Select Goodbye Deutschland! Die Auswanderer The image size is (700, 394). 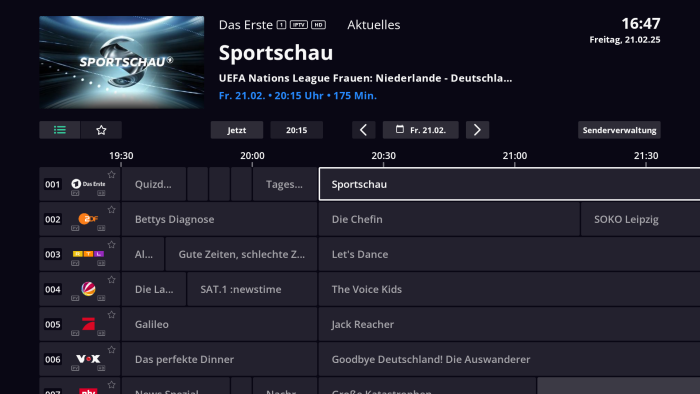coord(509,359)
